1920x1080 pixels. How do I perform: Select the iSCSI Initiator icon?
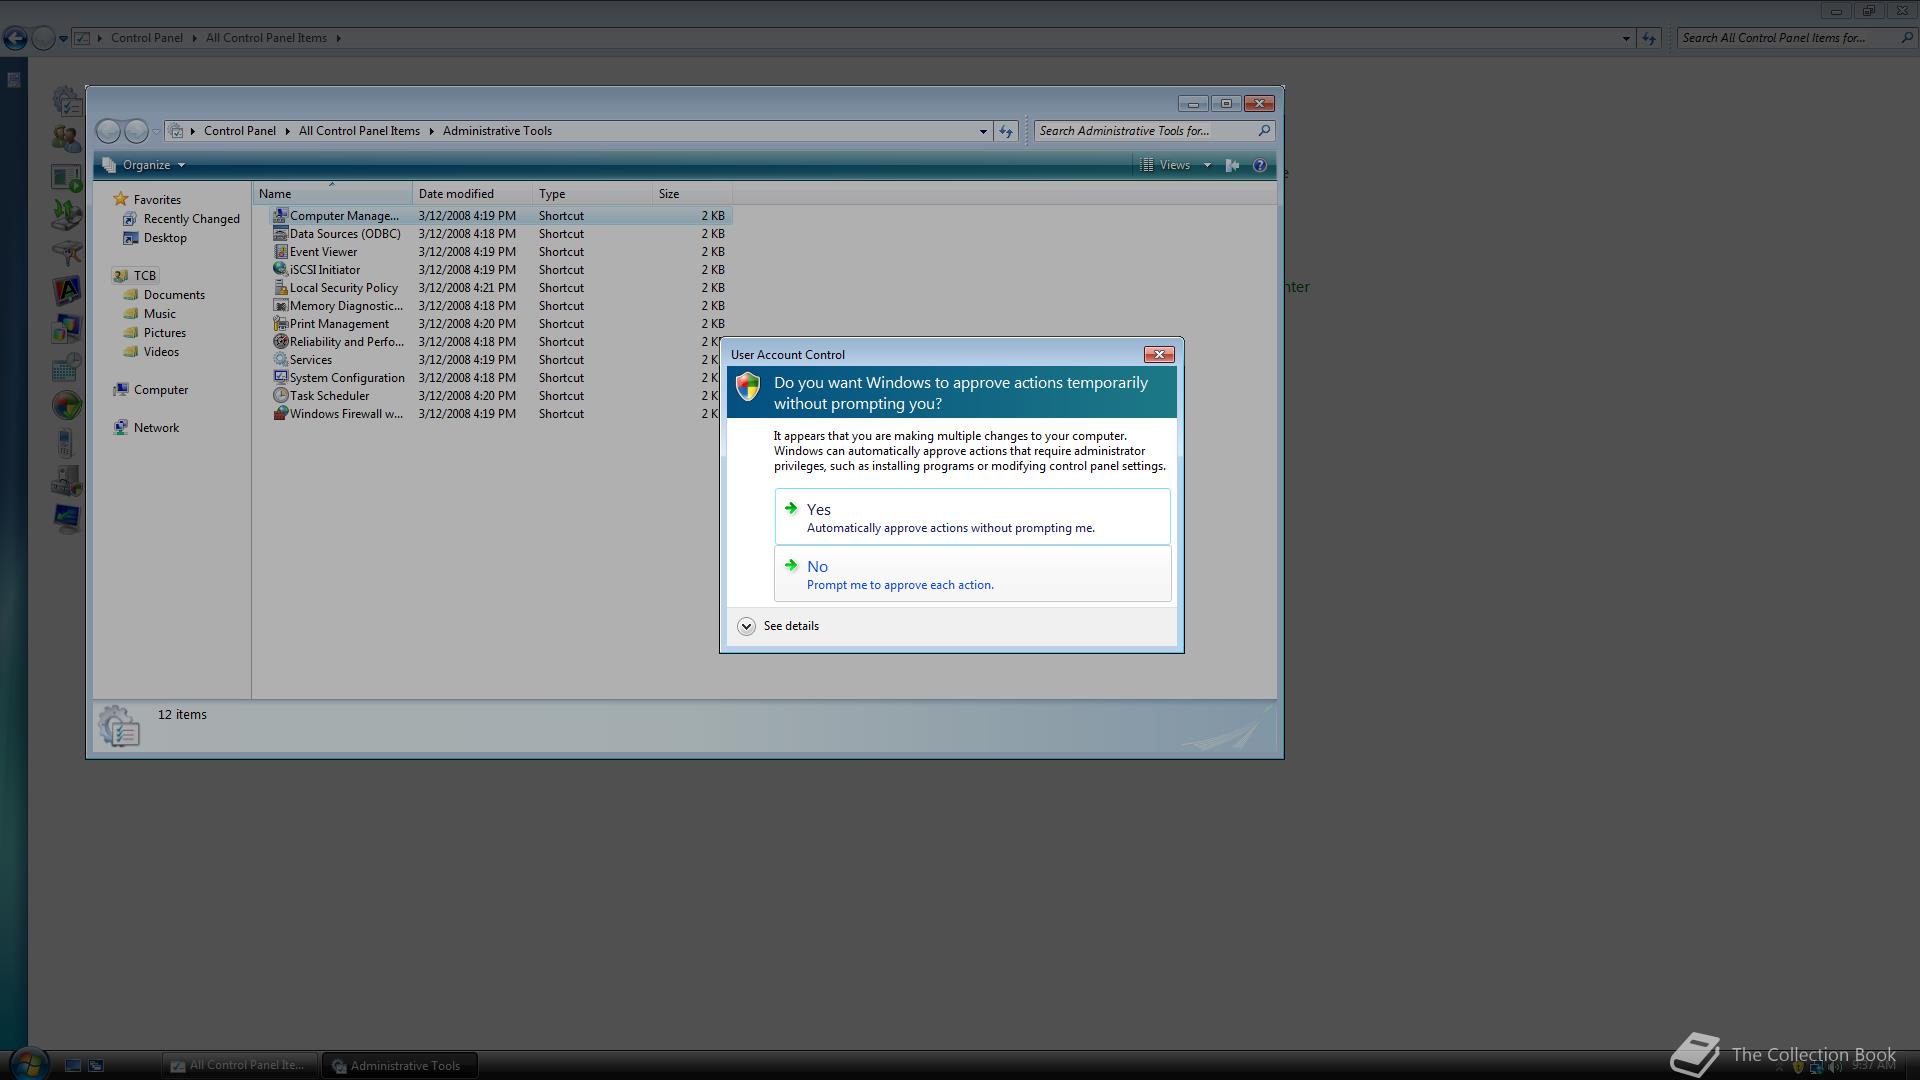click(x=281, y=269)
